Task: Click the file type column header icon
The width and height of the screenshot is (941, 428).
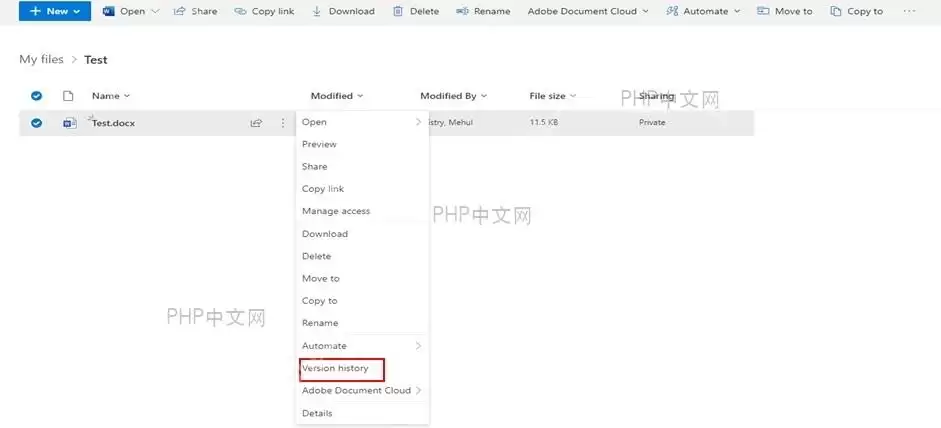Action: pyautogui.click(x=68, y=95)
